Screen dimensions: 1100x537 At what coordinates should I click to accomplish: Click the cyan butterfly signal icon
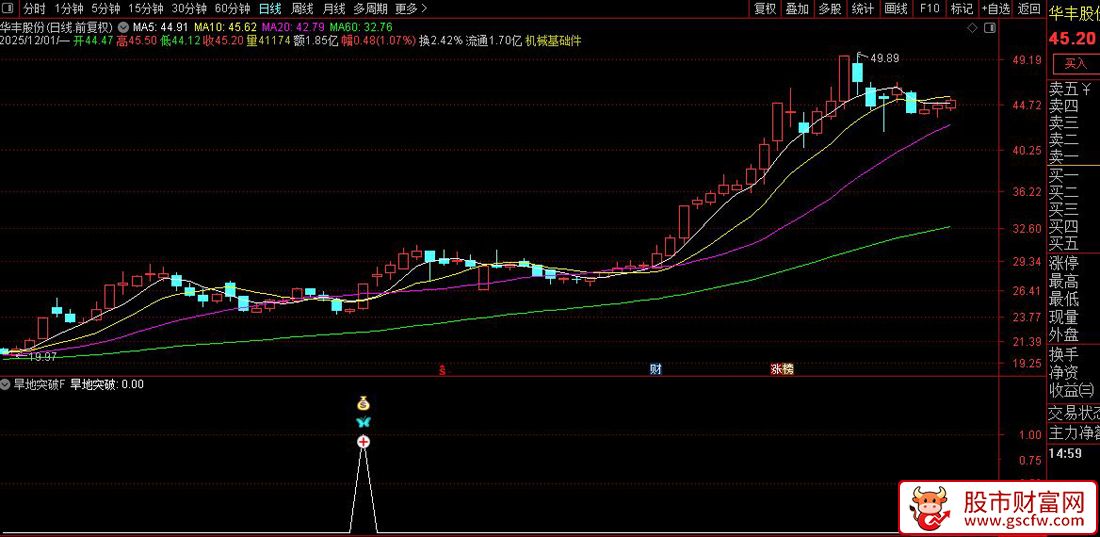363,422
